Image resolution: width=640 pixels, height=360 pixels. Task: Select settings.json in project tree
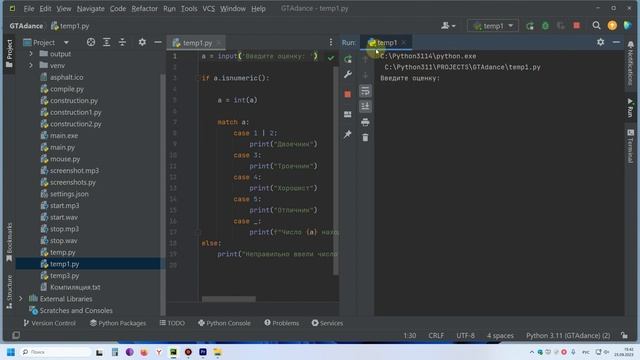[69, 194]
